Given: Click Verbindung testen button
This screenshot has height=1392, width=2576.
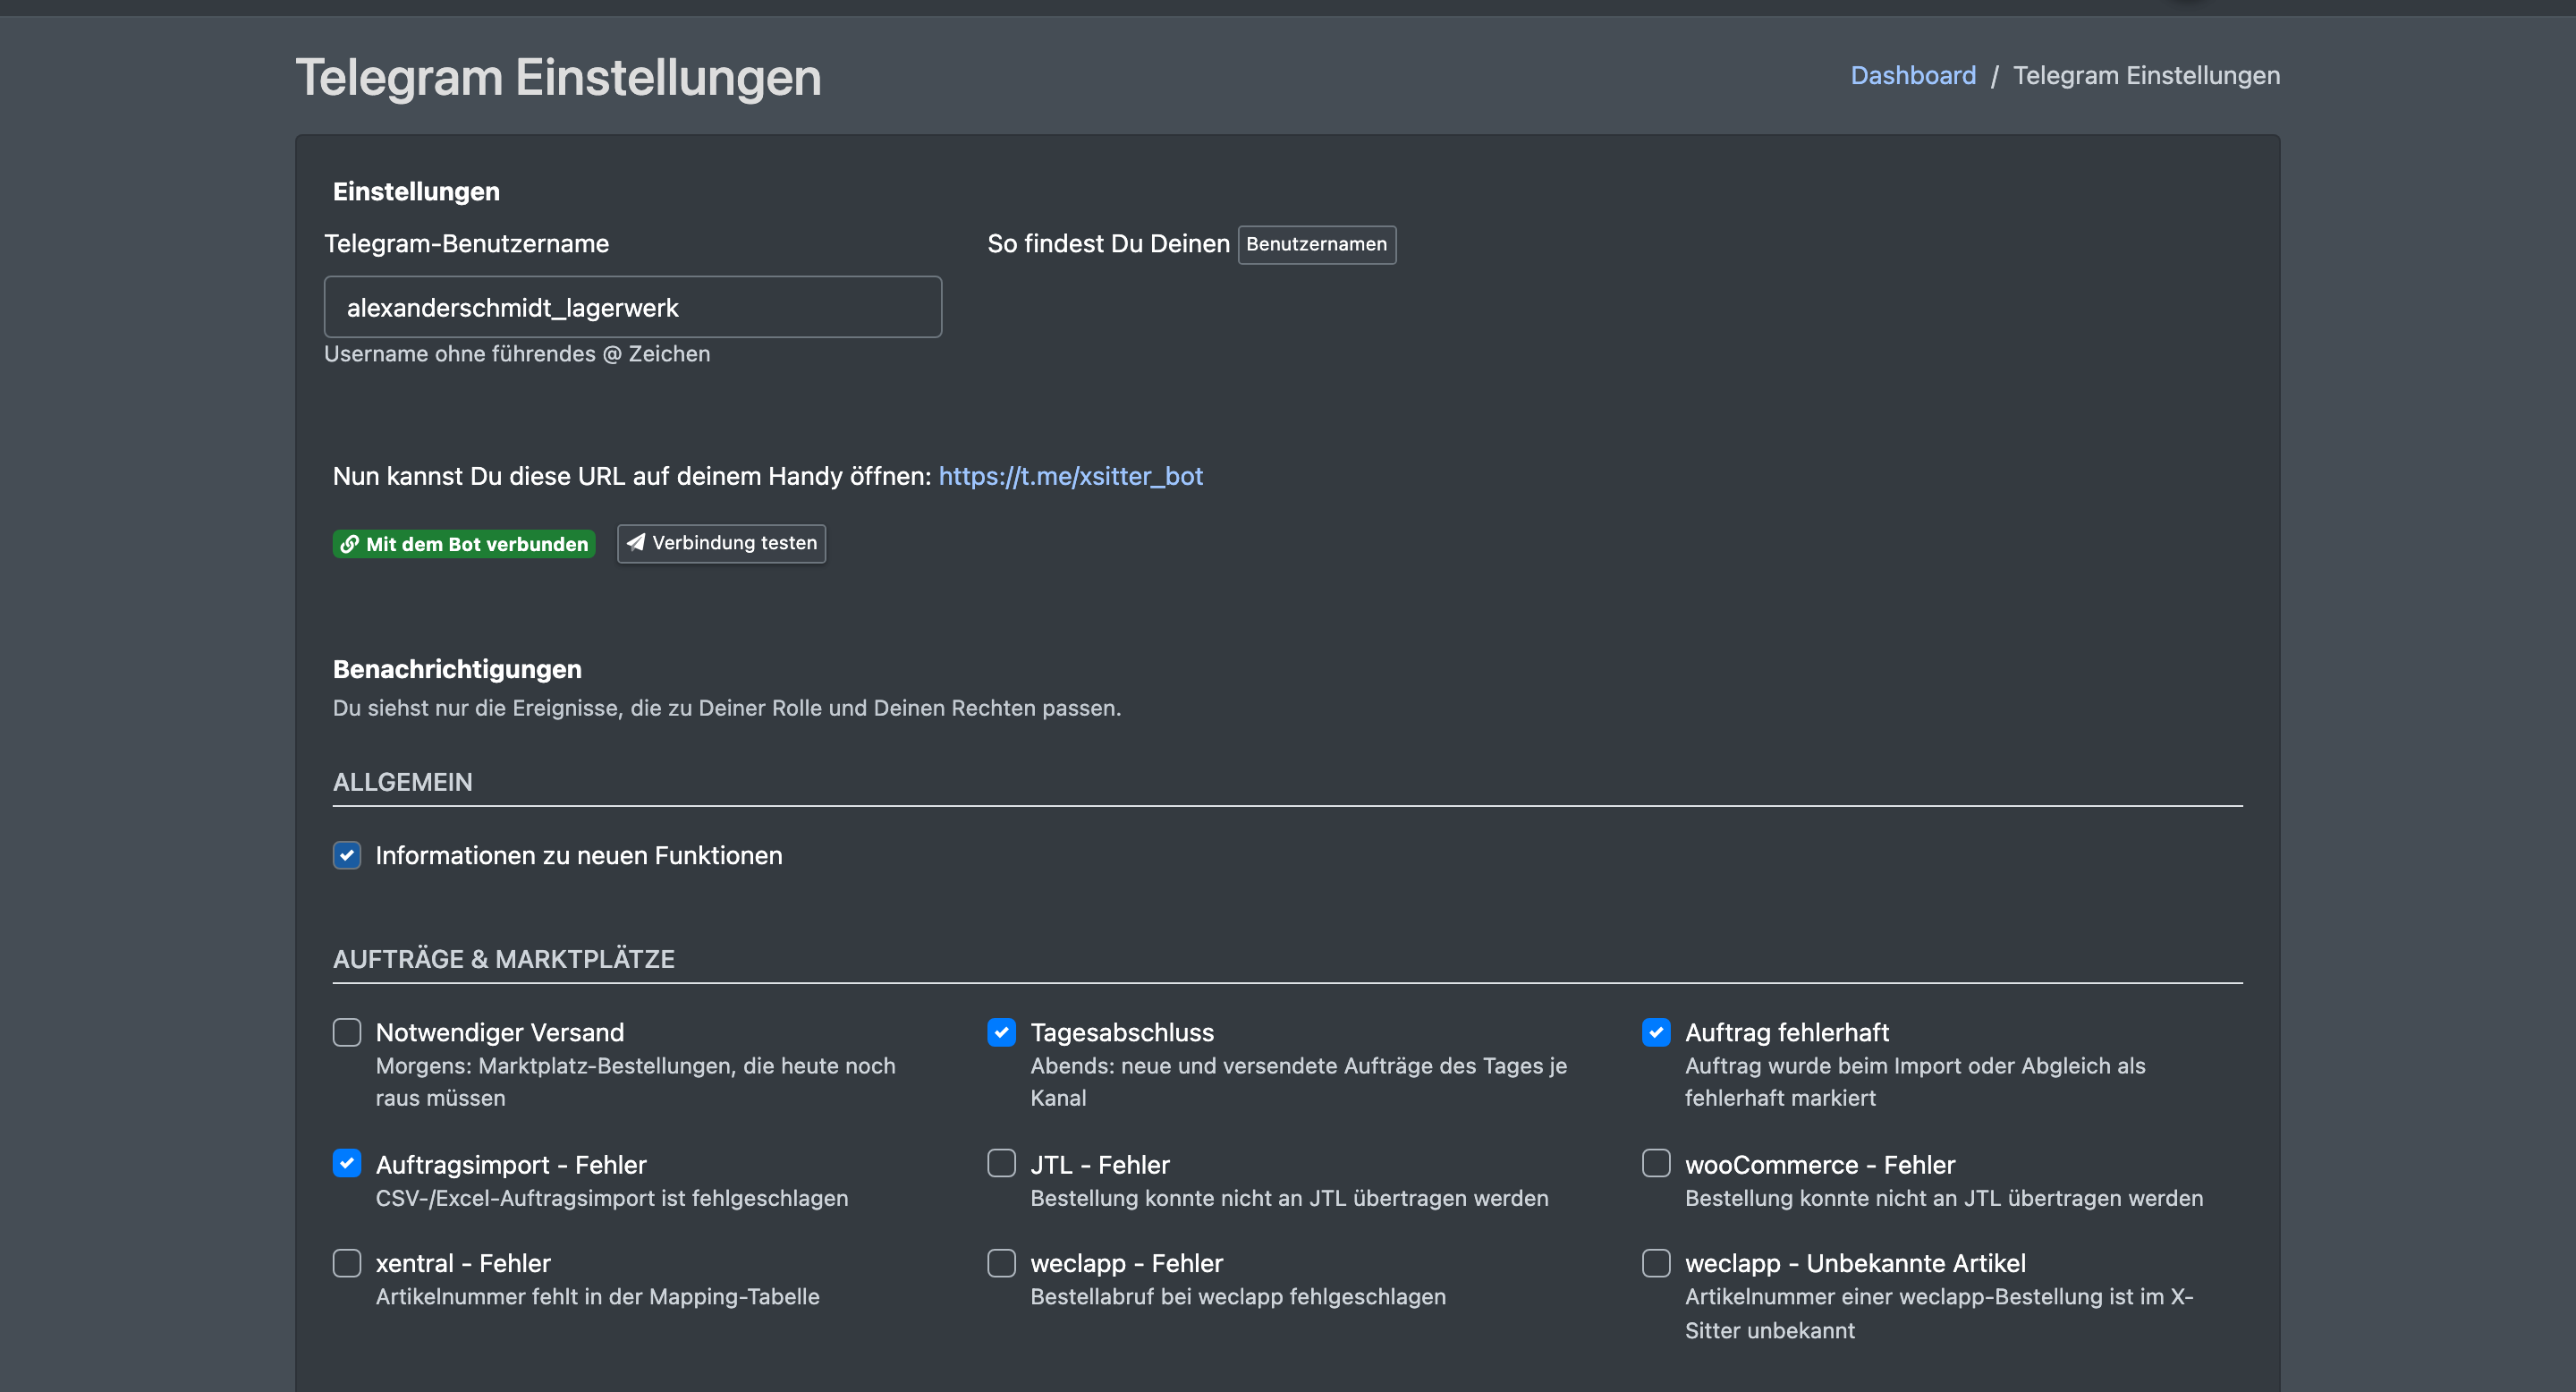Looking at the screenshot, I should (721, 543).
